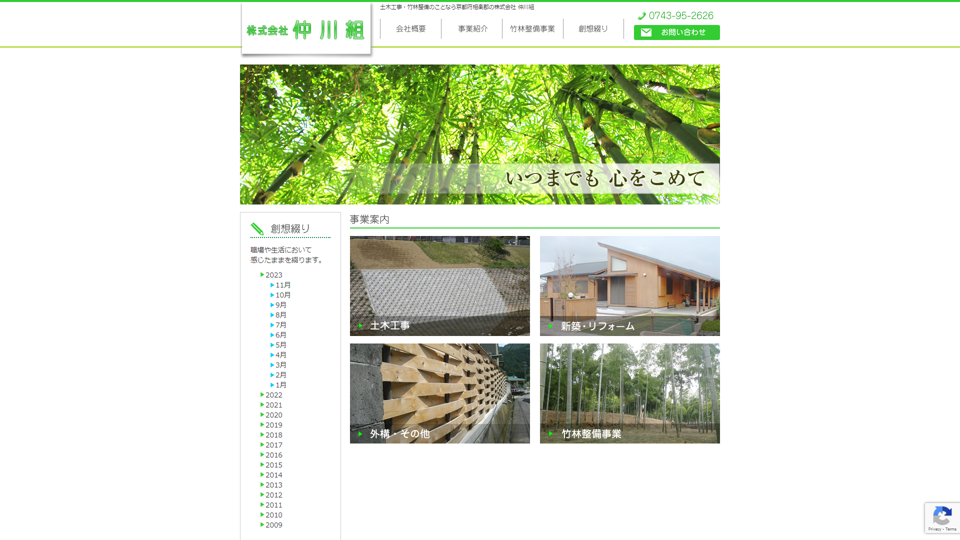The width and height of the screenshot is (960, 540).
Task: Click the green pencil icon beside 創想綴り
Action: click(257, 229)
